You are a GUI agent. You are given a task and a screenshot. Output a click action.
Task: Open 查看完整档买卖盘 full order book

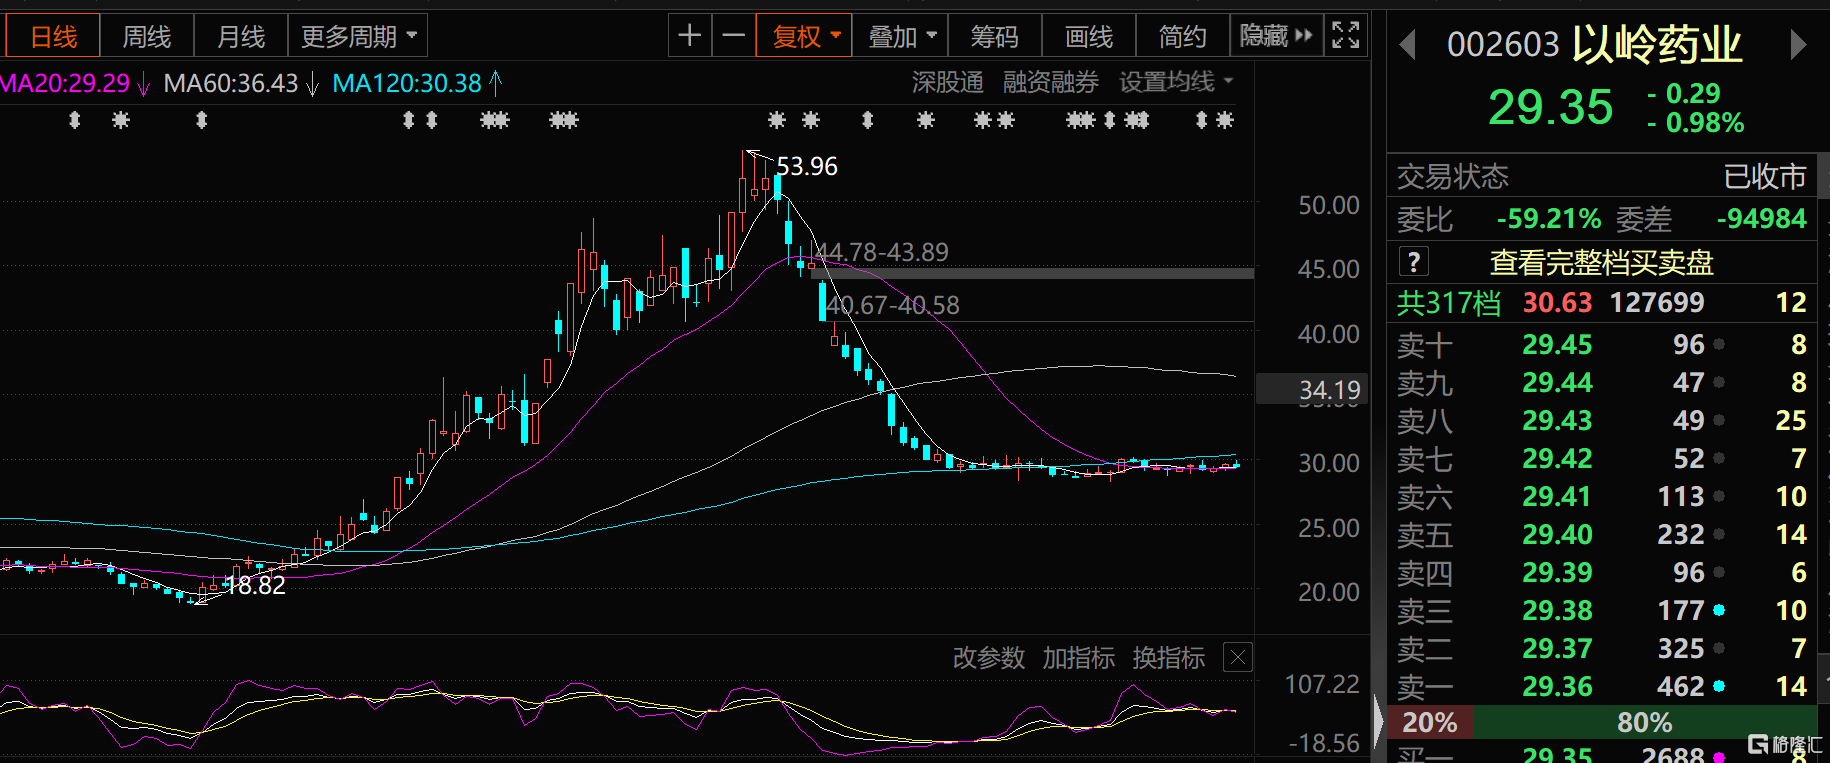point(1602,262)
